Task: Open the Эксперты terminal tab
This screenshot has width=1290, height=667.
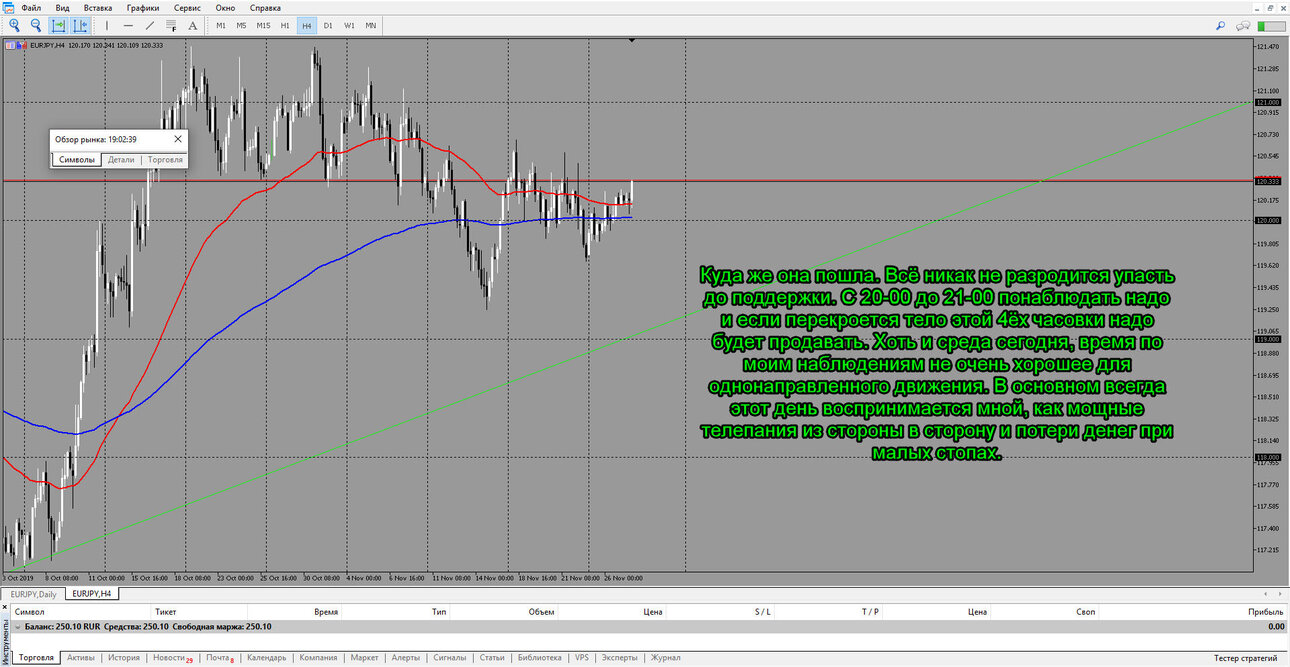Action: point(620,657)
